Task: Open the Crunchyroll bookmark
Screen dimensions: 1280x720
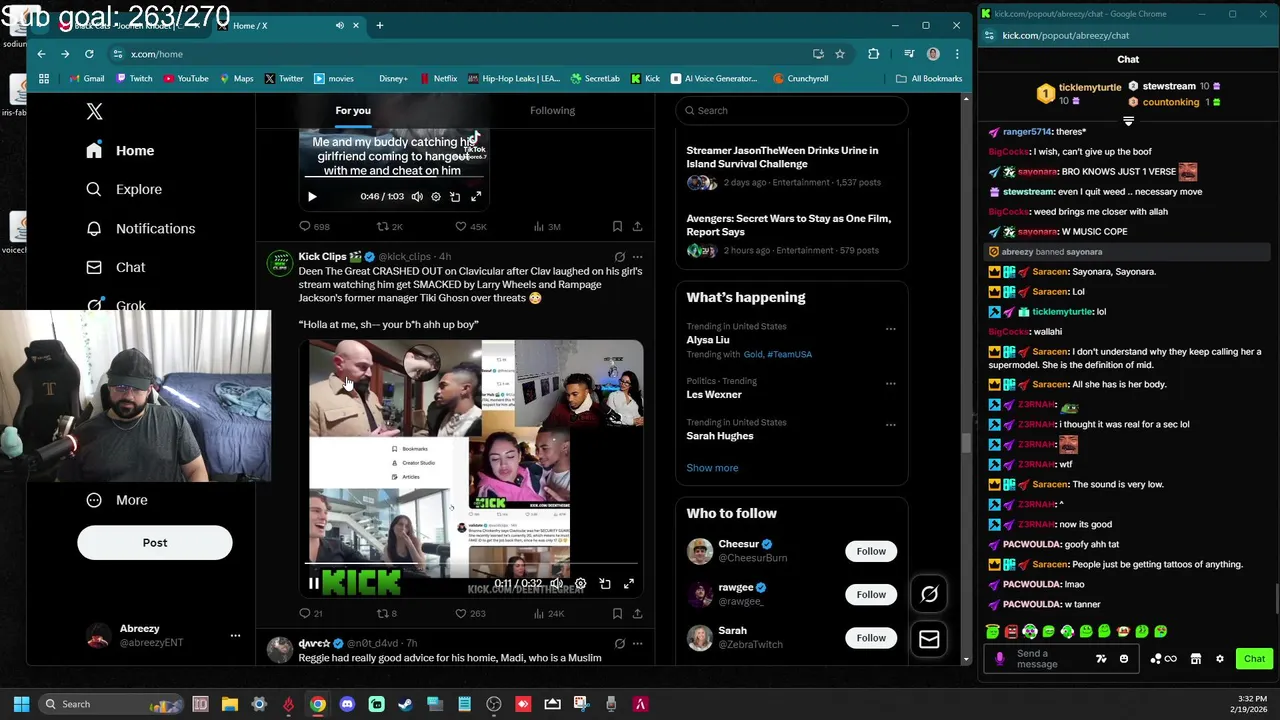Action: [x=800, y=78]
